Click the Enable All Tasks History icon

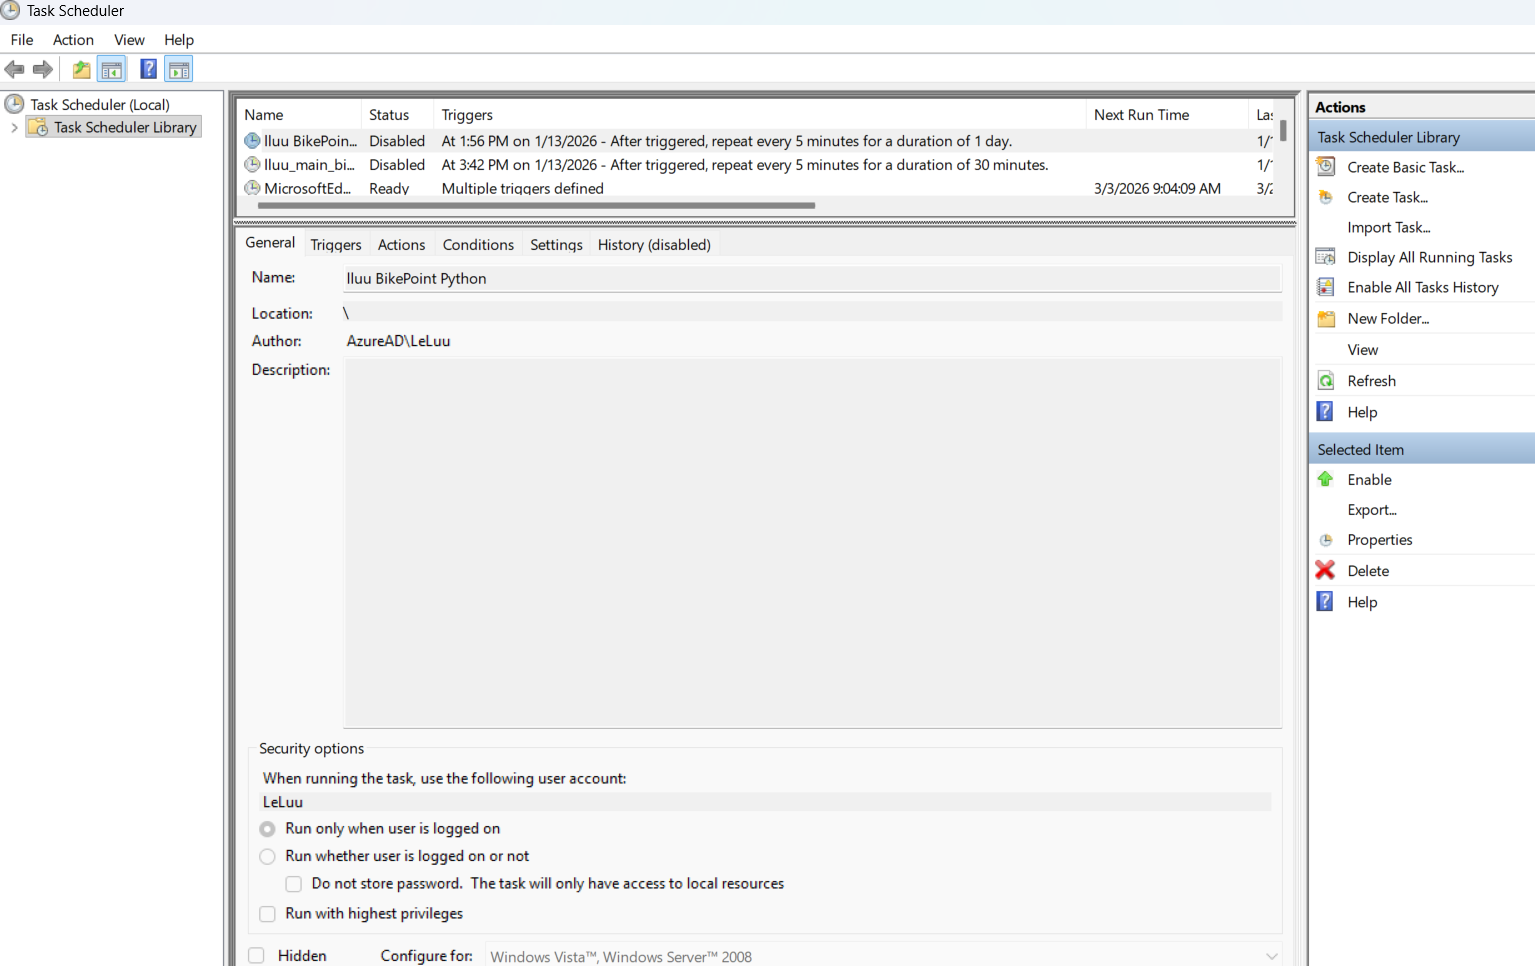[1326, 287]
